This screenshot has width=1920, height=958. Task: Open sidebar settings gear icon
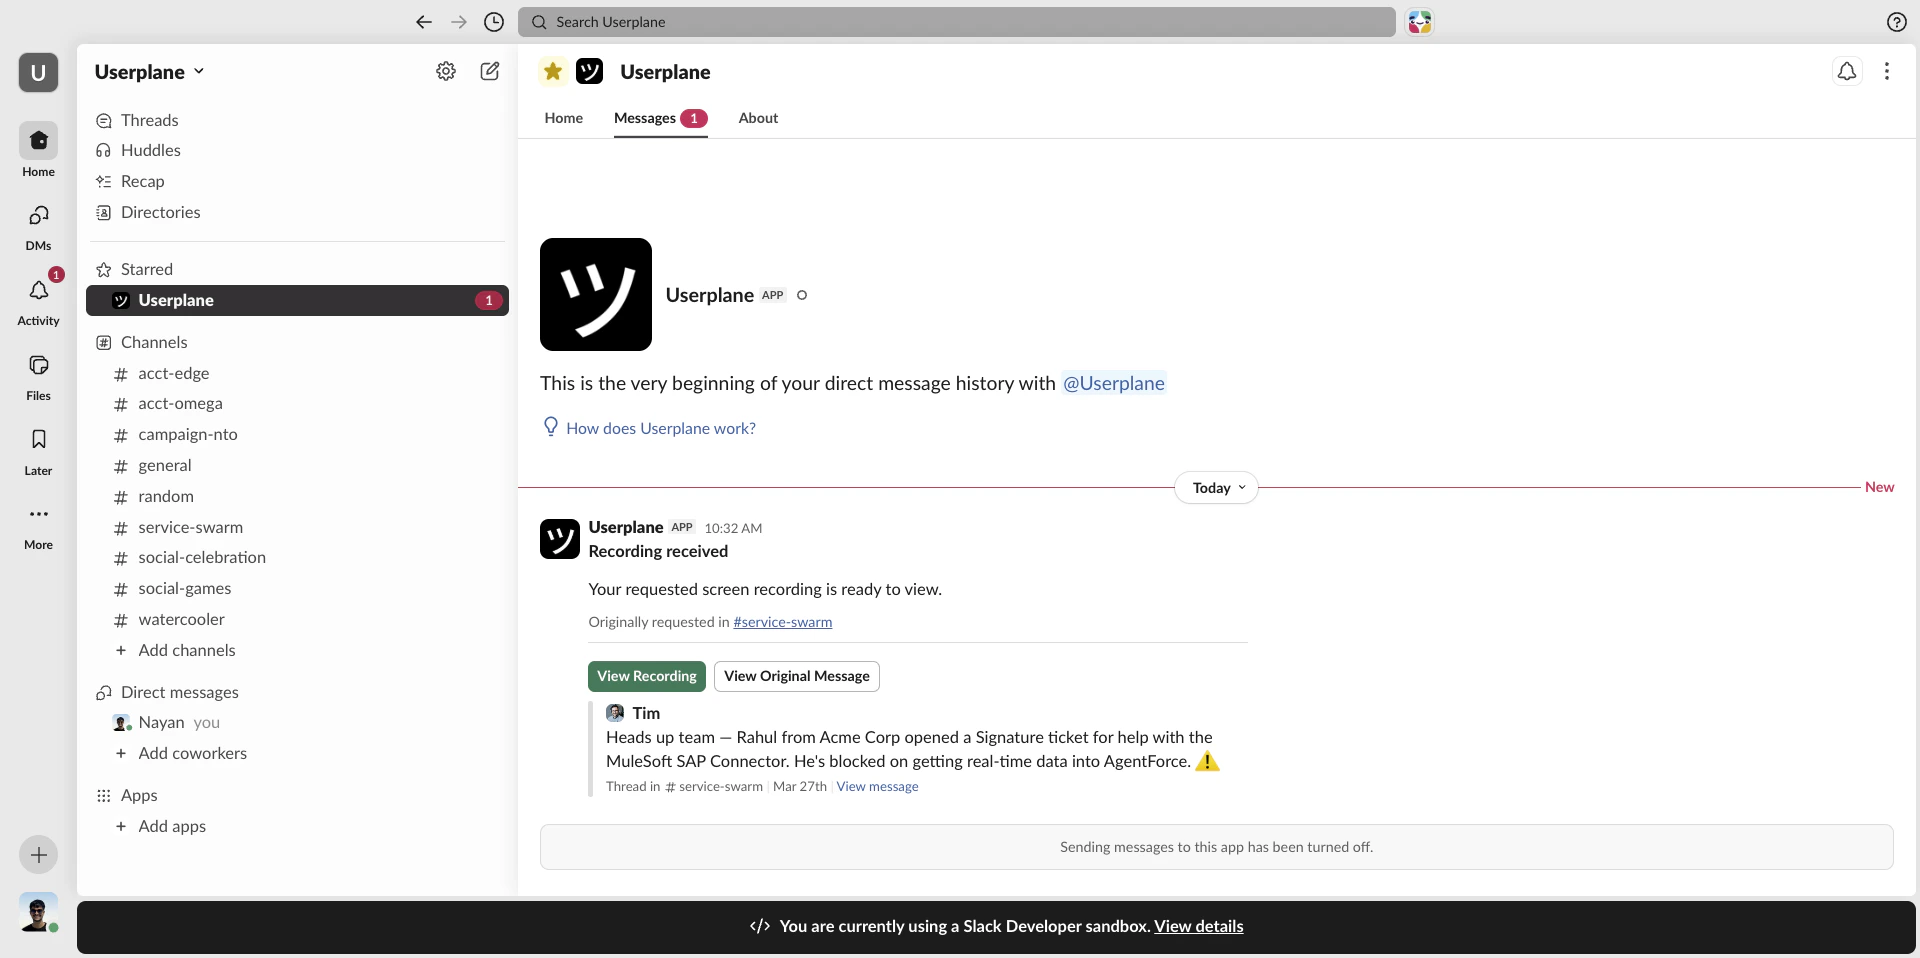pos(446,71)
